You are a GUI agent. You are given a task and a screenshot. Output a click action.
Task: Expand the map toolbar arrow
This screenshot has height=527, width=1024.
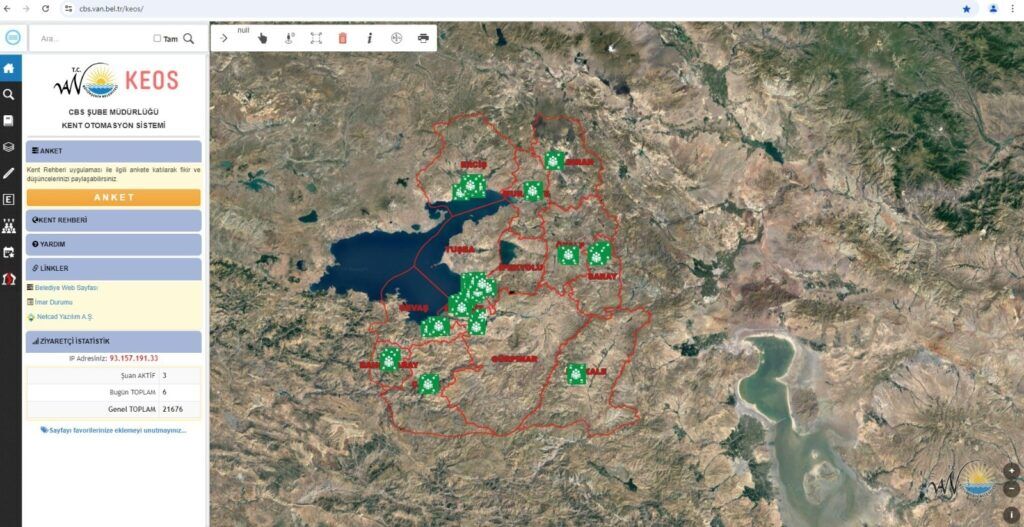[x=224, y=38]
